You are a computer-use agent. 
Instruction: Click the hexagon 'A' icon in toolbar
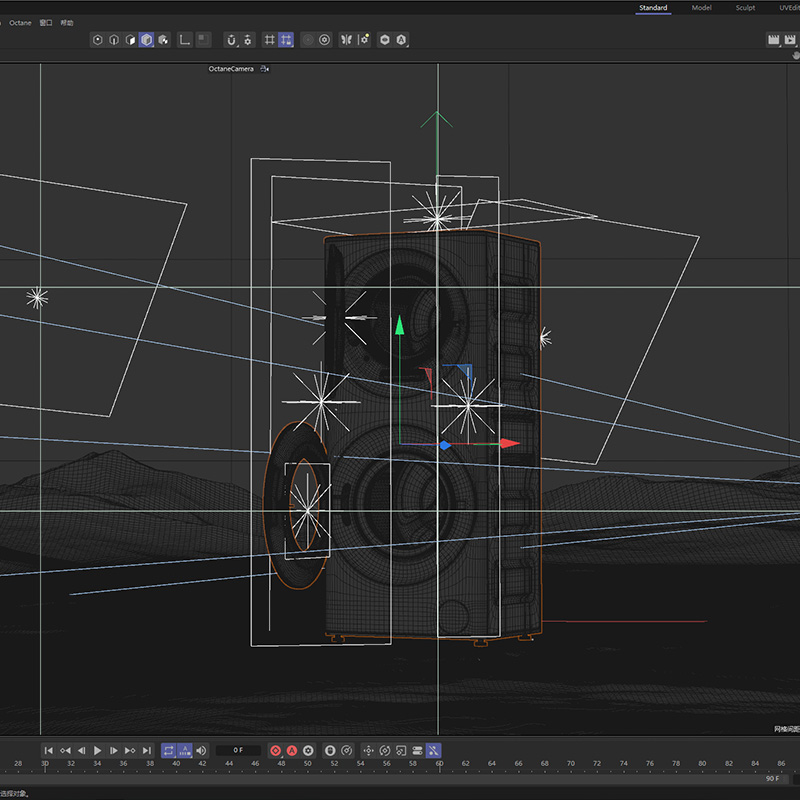click(401, 40)
